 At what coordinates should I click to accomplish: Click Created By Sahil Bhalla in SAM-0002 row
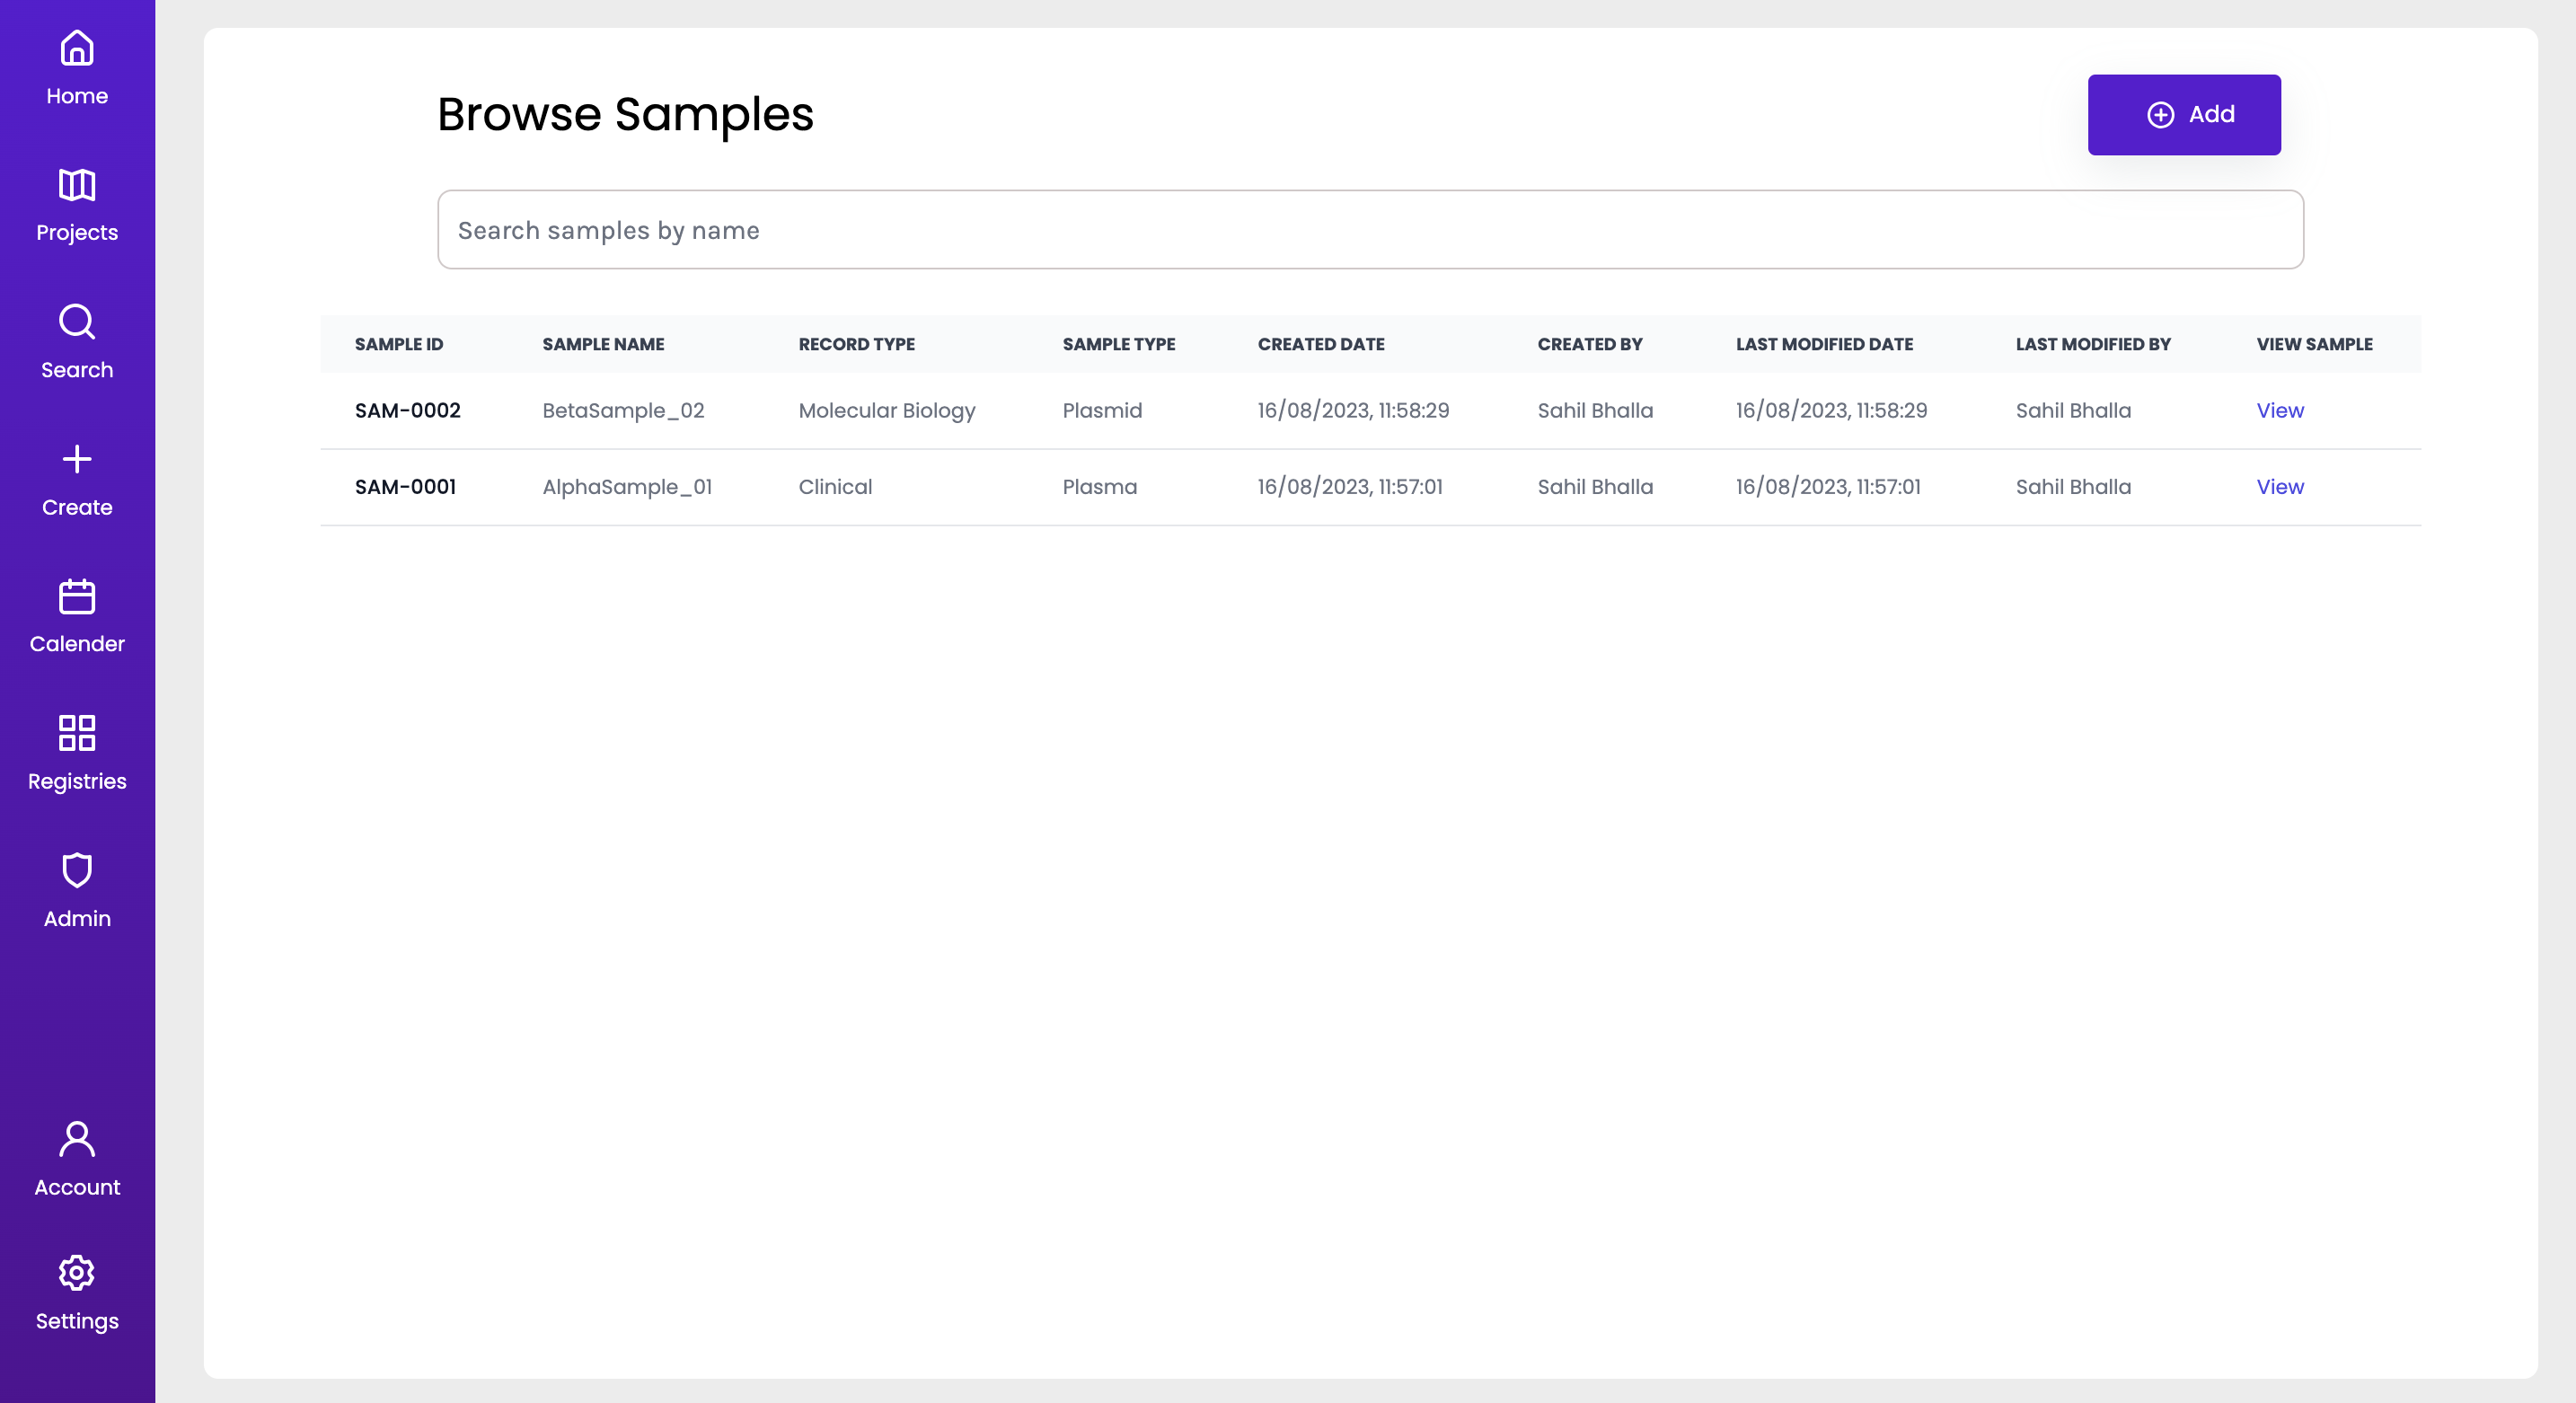click(x=1595, y=411)
